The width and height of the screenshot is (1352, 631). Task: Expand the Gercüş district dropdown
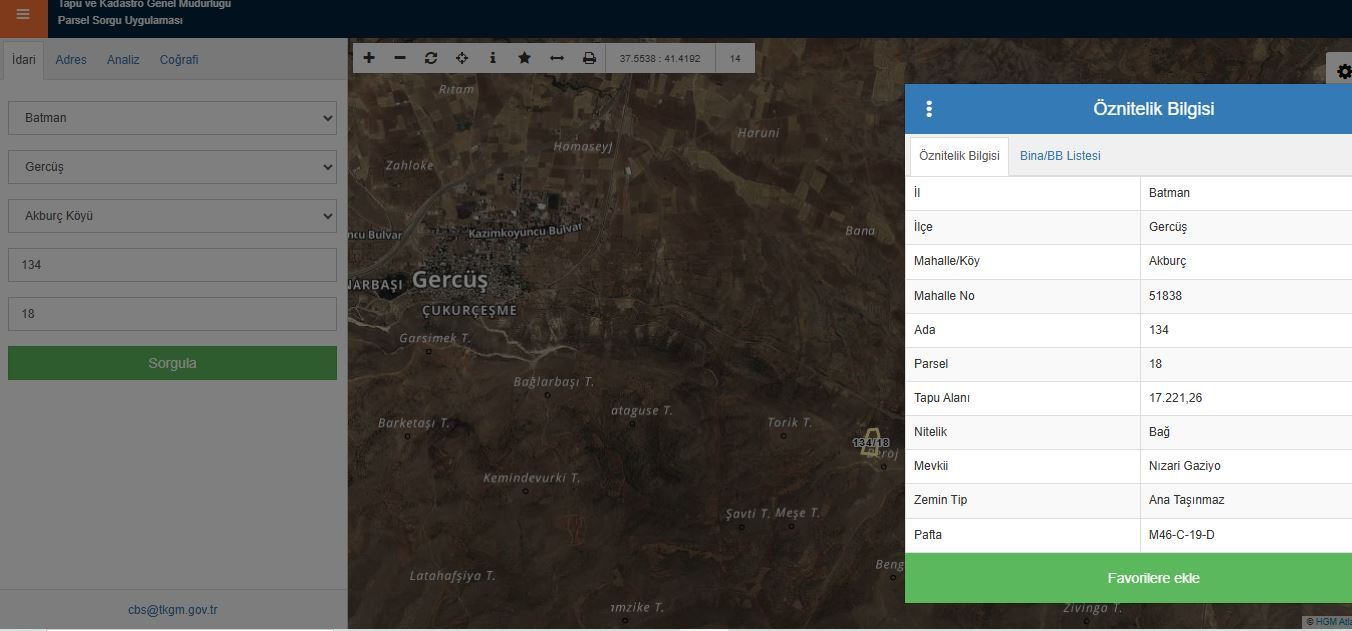[x=172, y=167]
